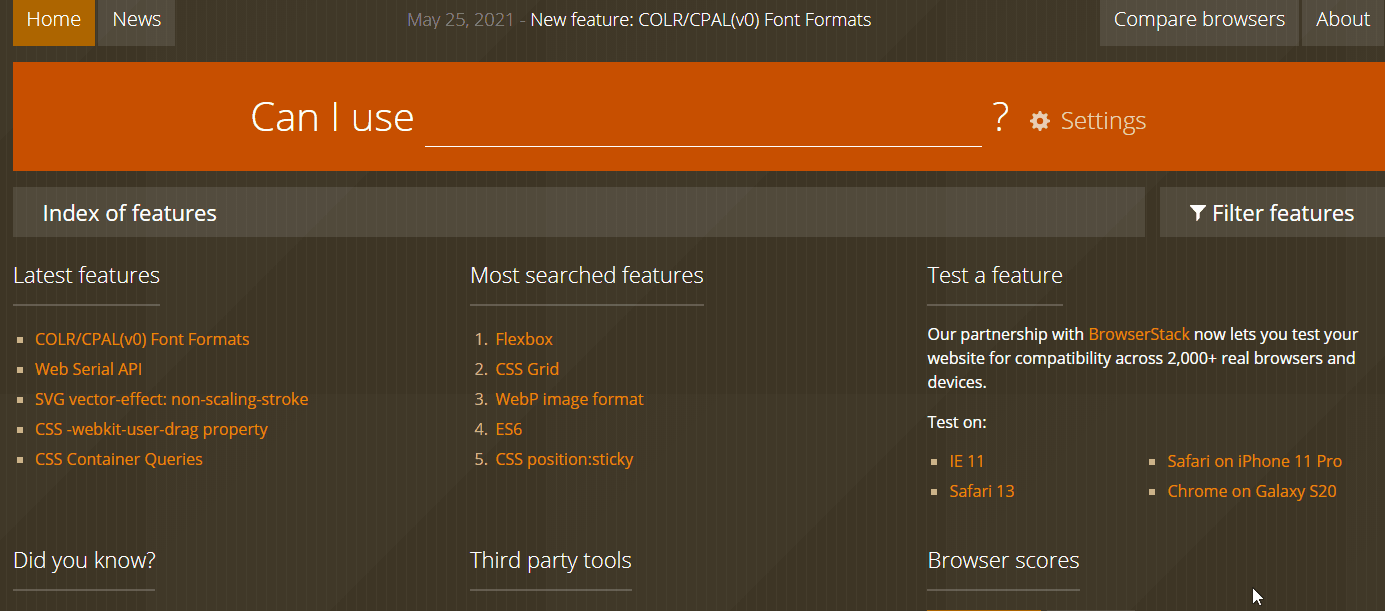Click the Did you know? heading

tap(85, 560)
